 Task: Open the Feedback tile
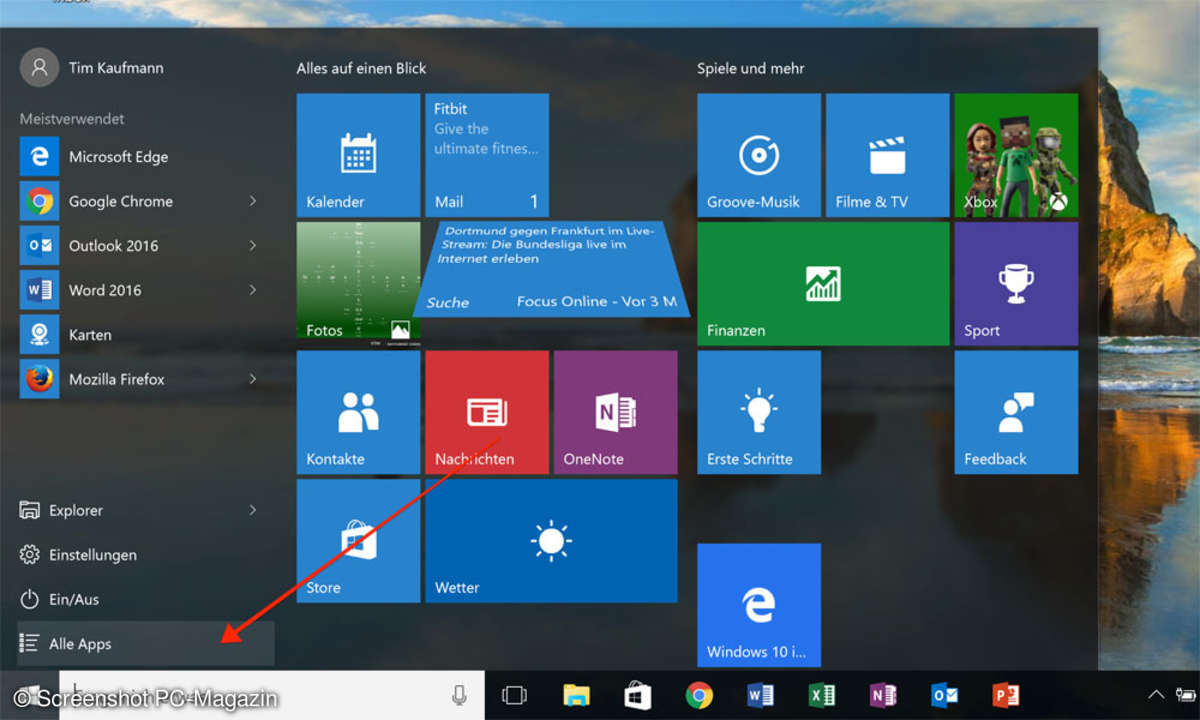[x=1016, y=412]
